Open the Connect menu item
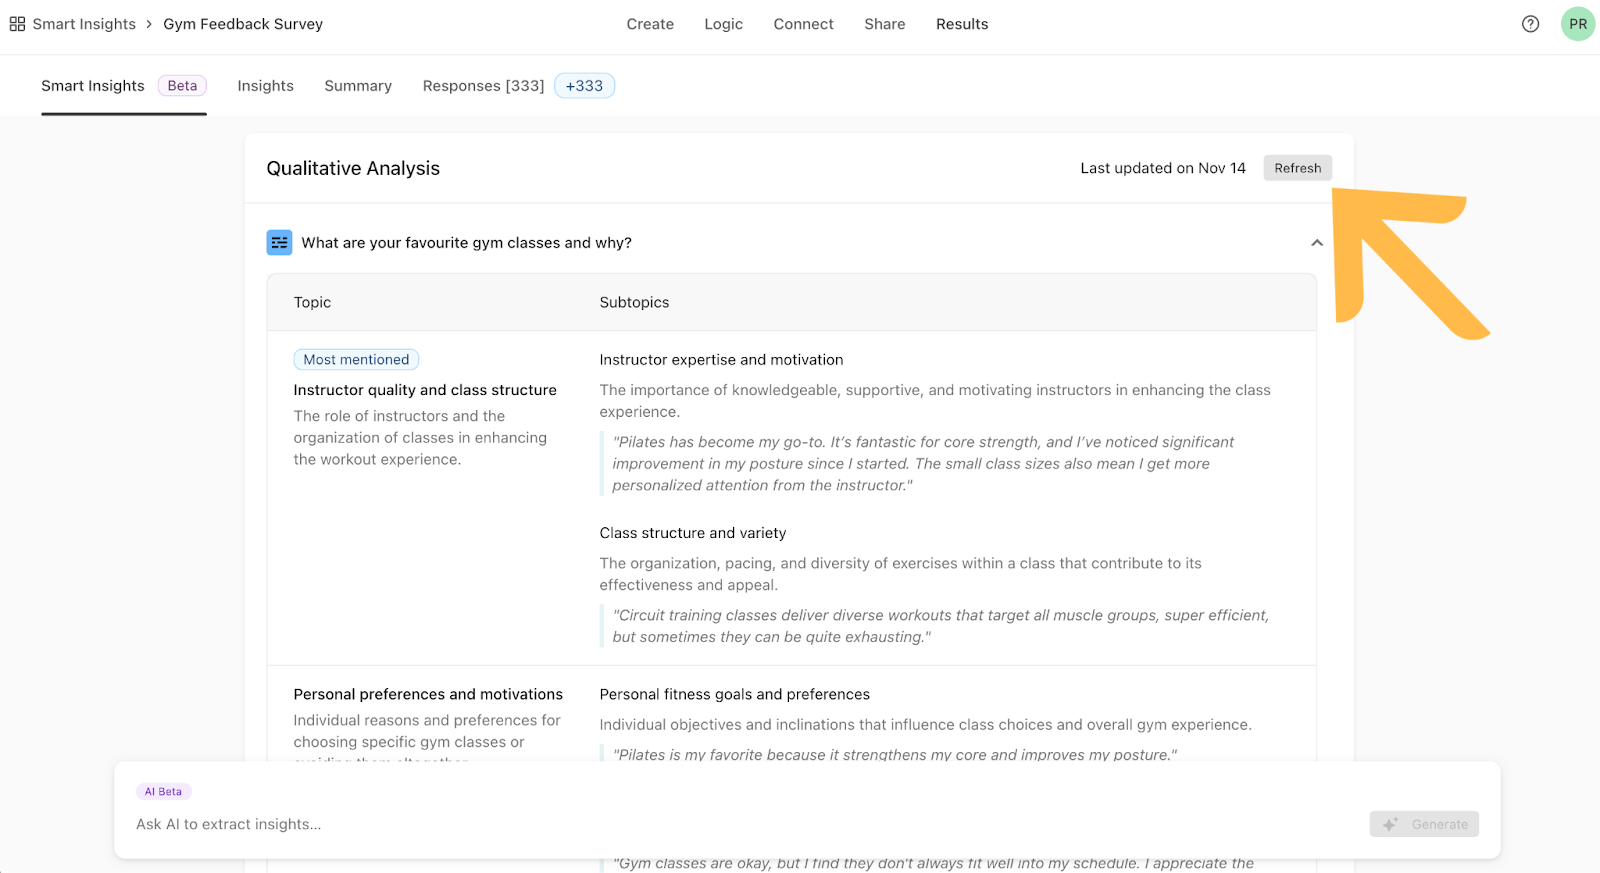The width and height of the screenshot is (1600, 873). click(803, 24)
